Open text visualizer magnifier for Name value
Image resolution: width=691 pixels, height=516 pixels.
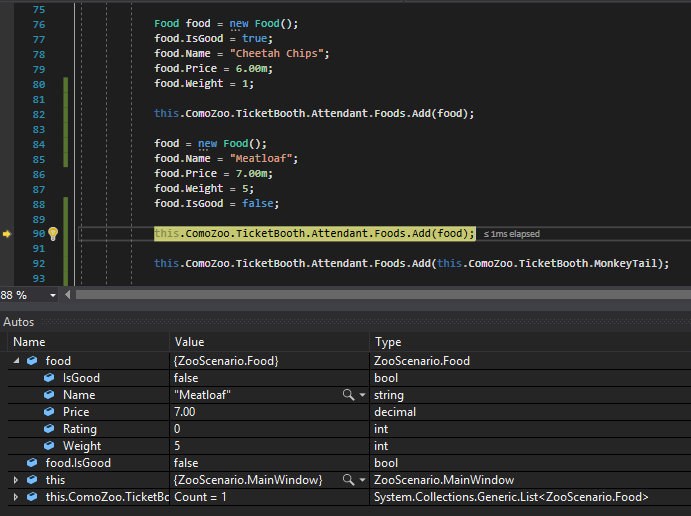[348, 395]
